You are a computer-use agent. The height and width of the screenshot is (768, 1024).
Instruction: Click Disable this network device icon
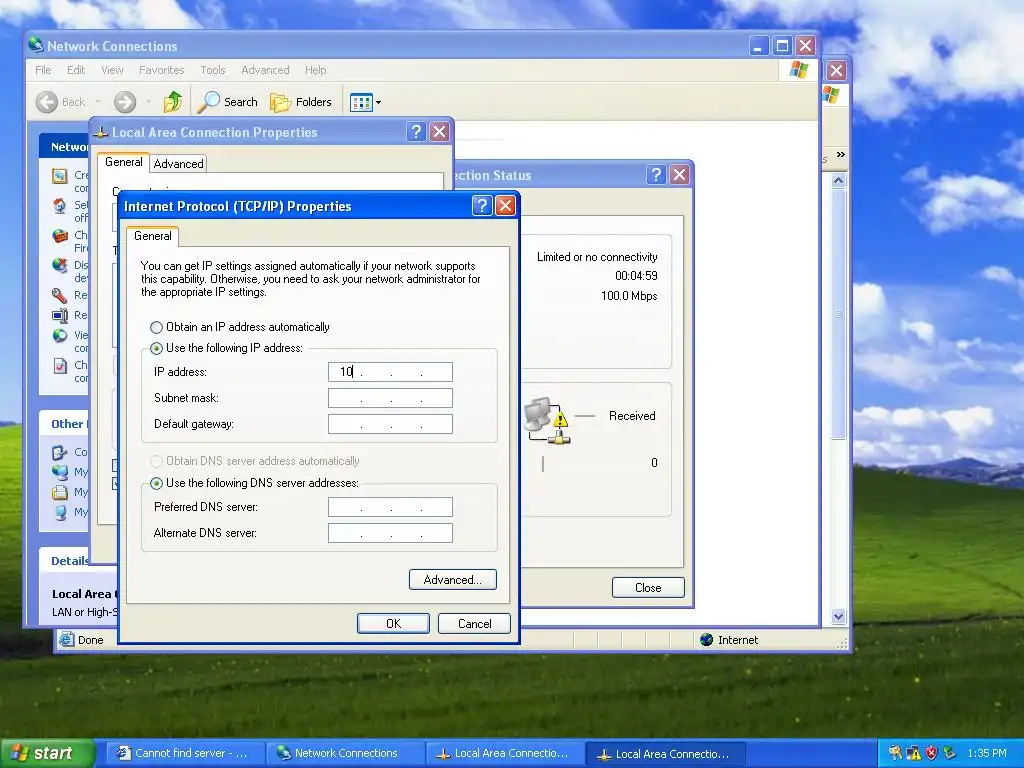(x=59, y=265)
